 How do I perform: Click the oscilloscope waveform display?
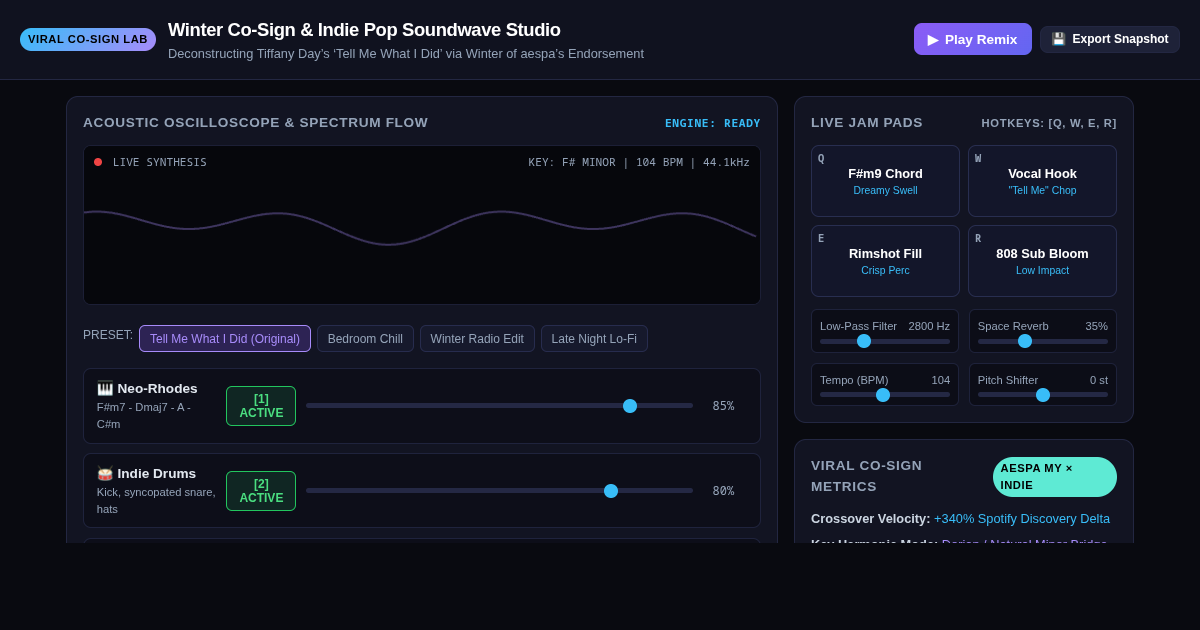pyautogui.click(x=422, y=225)
